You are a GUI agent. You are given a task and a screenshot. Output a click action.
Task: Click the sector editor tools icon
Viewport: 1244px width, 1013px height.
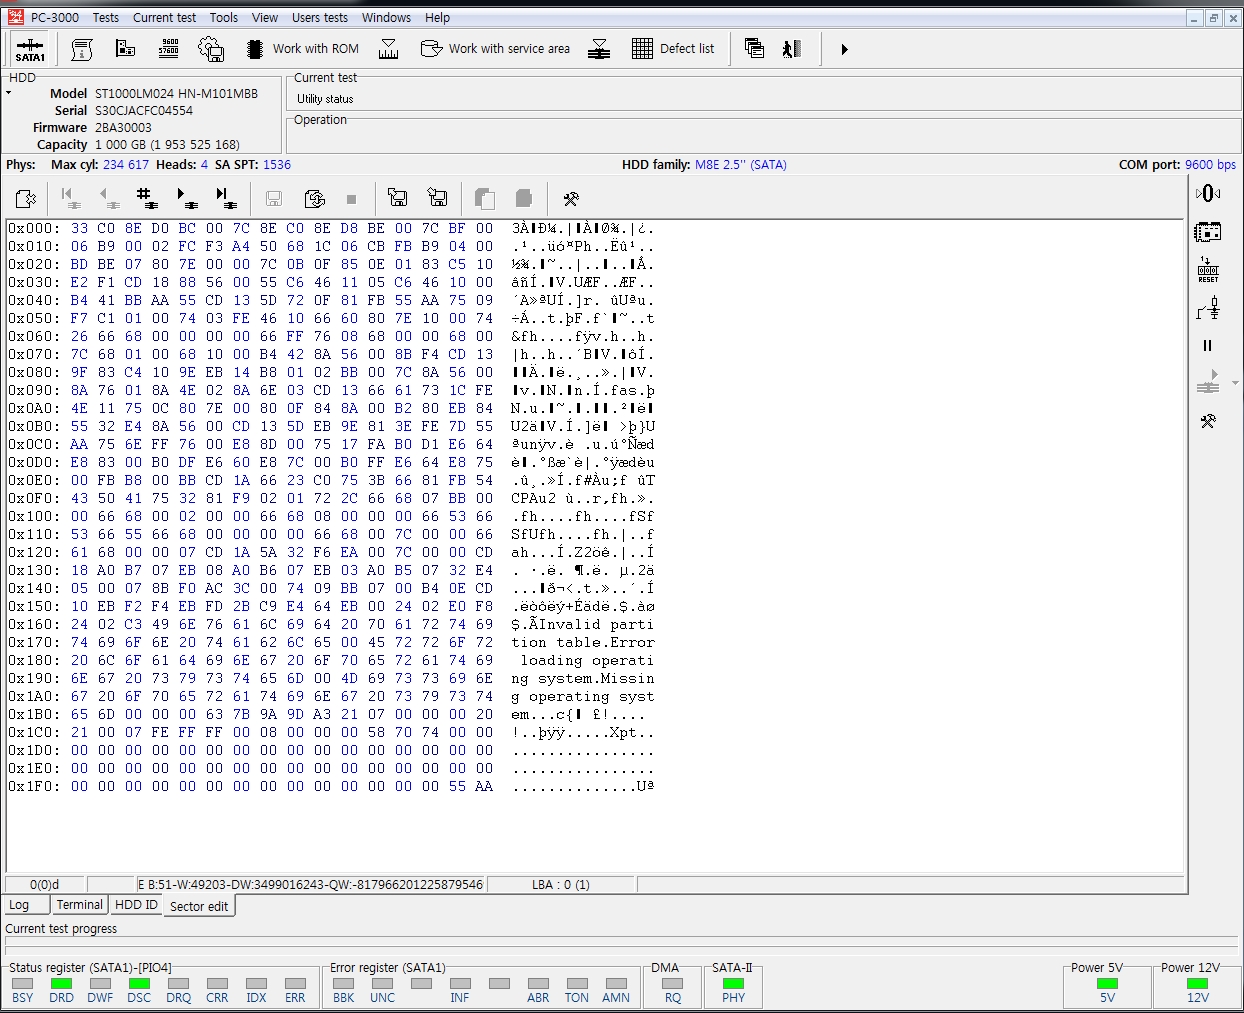tap(571, 198)
